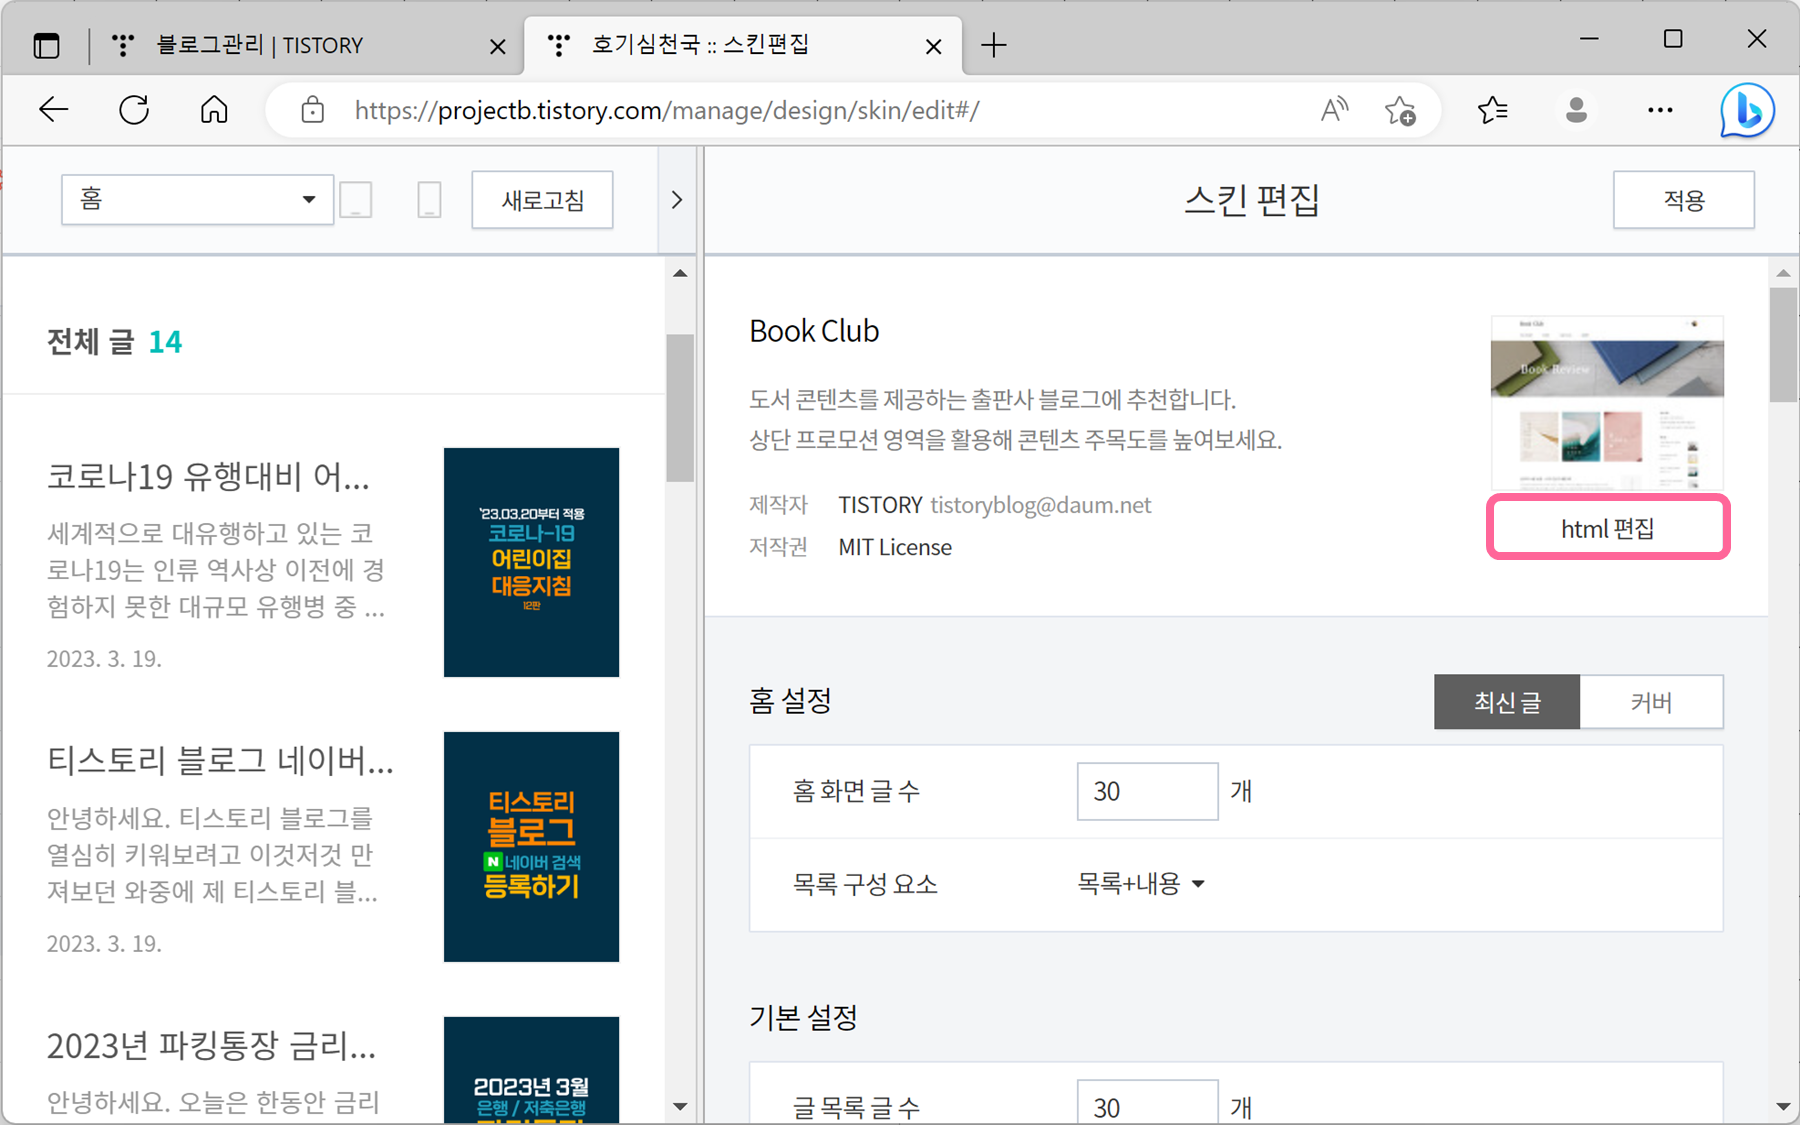Maximize the browser window
This screenshot has height=1125, width=1800.
(1673, 38)
